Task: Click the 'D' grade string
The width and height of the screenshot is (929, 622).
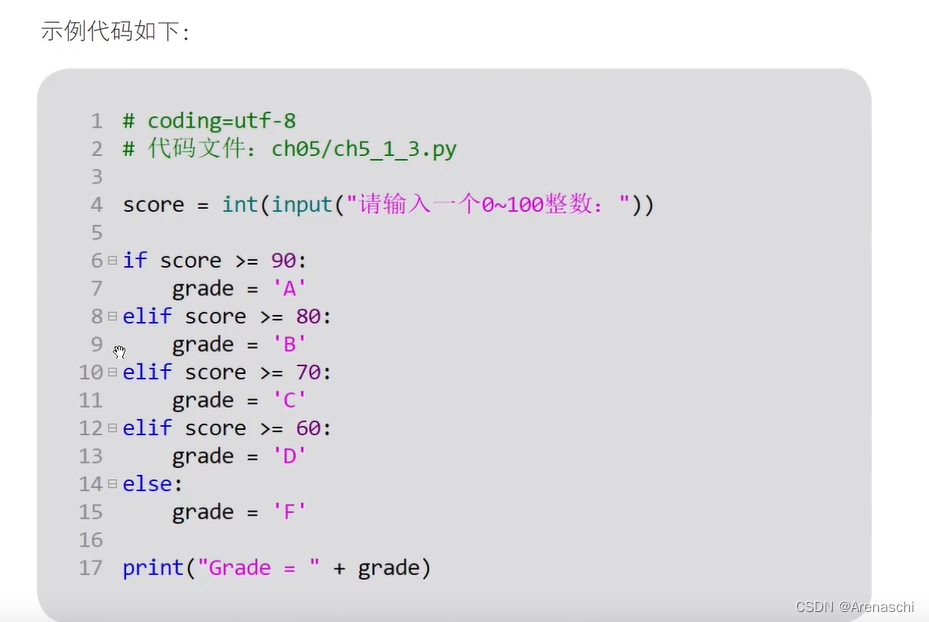Action: click(x=289, y=456)
